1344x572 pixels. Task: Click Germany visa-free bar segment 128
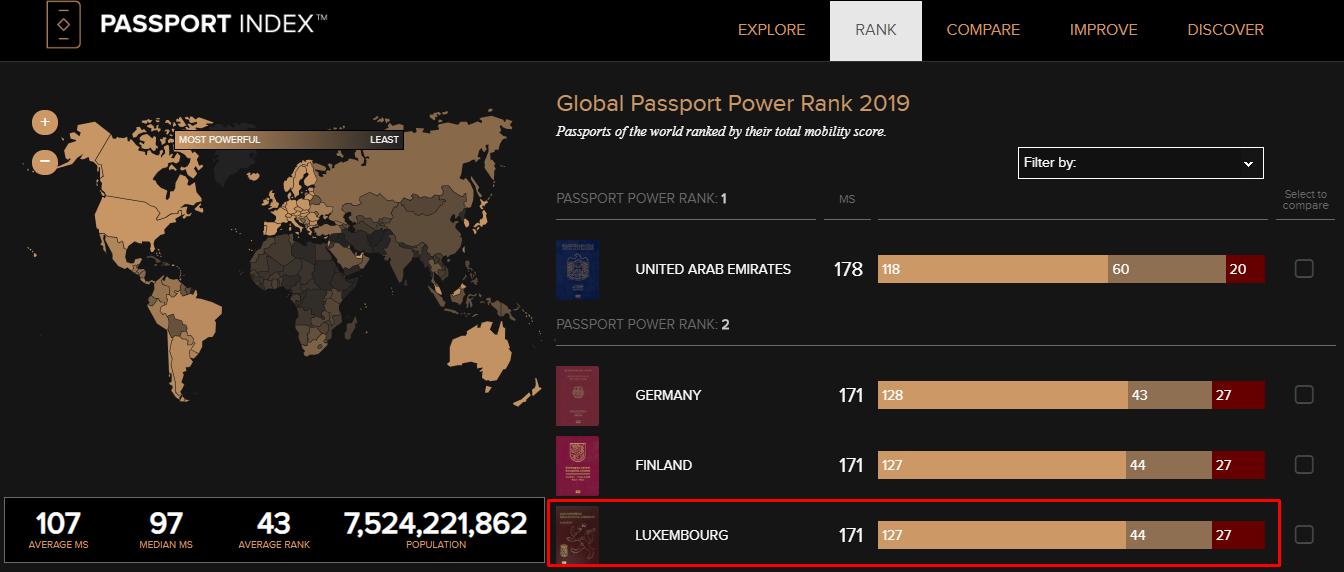click(1003, 395)
